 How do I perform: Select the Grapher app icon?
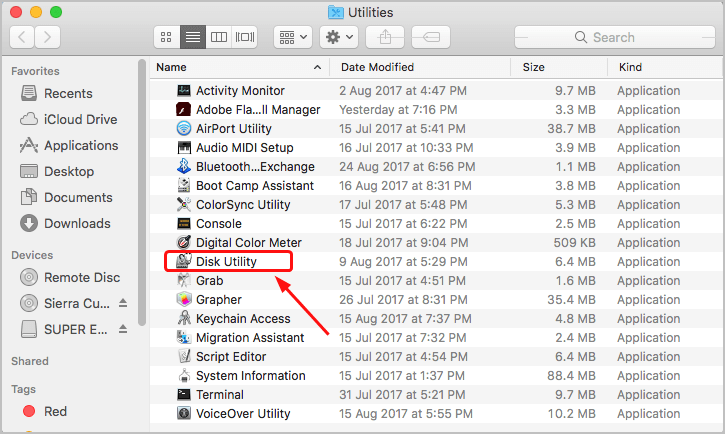point(184,300)
